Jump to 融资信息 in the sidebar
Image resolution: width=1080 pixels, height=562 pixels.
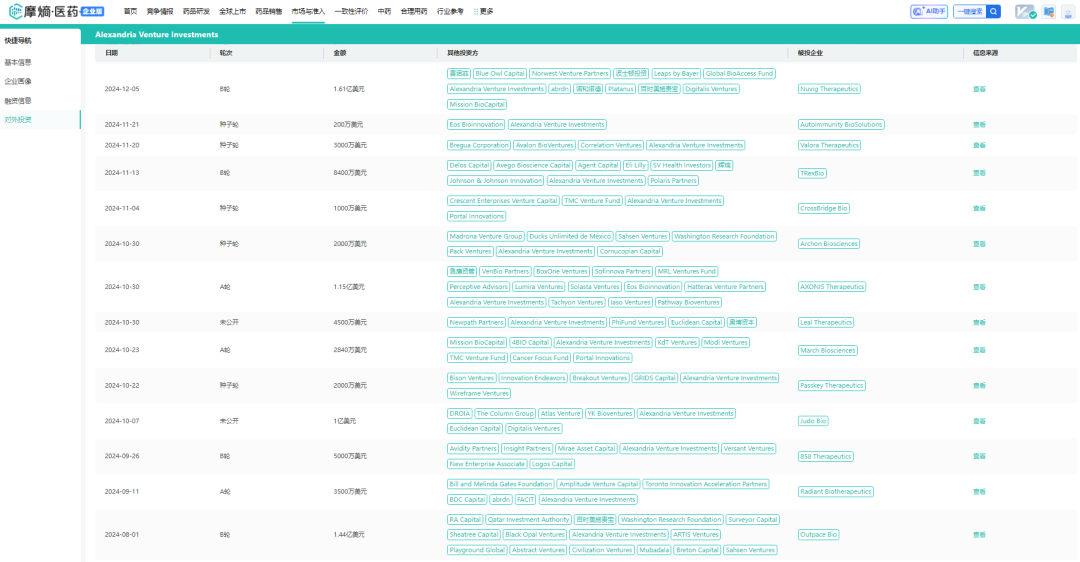[18, 101]
